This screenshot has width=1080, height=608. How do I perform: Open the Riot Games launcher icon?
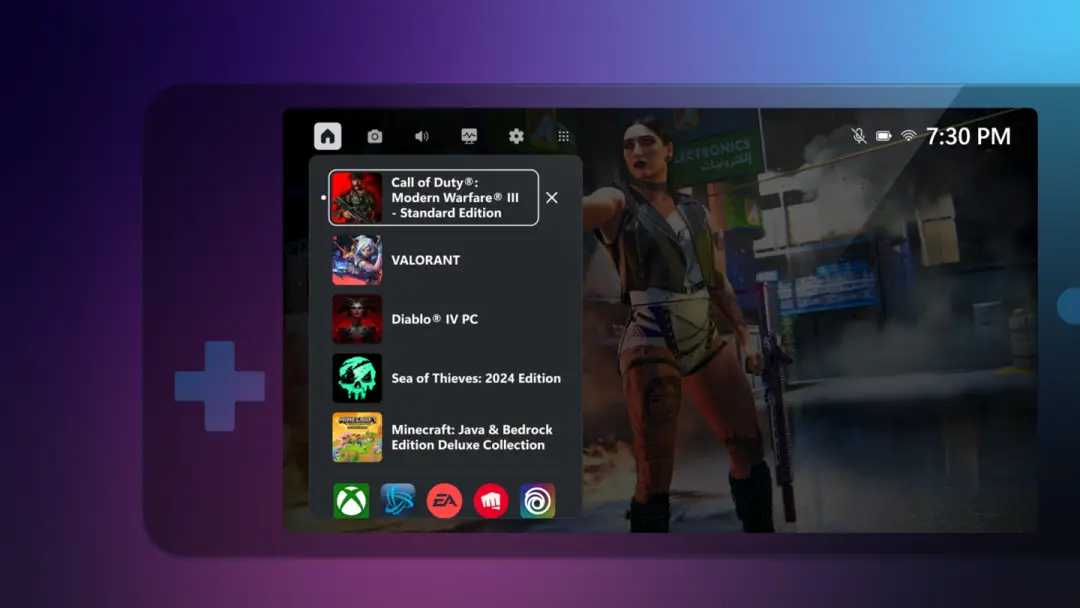coord(491,501)
